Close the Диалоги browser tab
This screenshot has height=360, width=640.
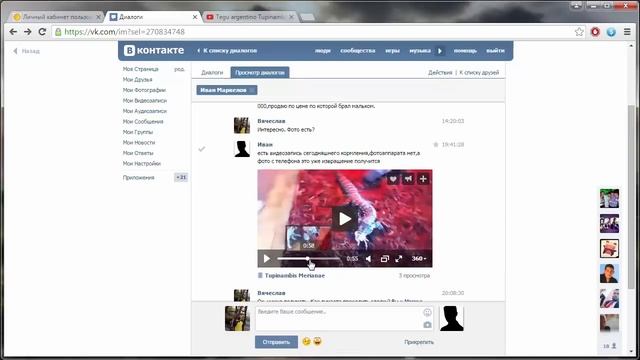tap(195, 17)
